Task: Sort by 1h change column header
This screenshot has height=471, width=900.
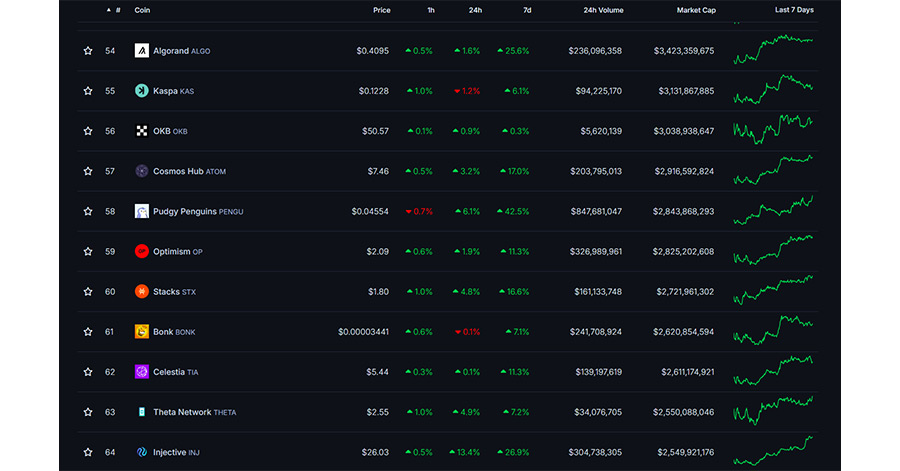Action: [431, 10]
